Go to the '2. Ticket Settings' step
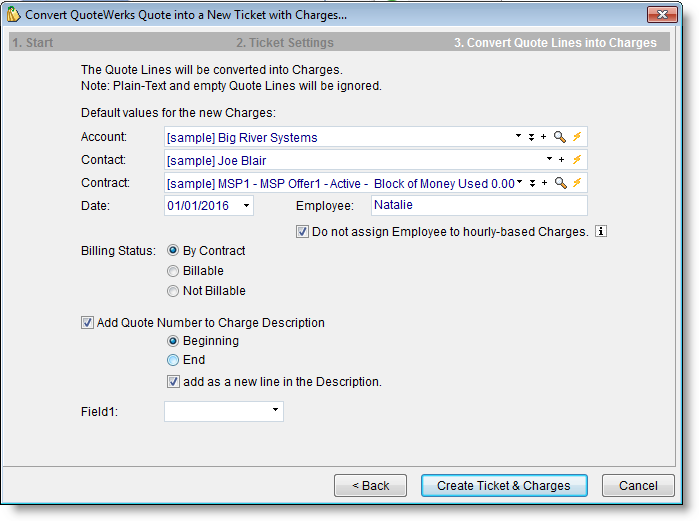The image size is (699, 521). tap(285, 43)
